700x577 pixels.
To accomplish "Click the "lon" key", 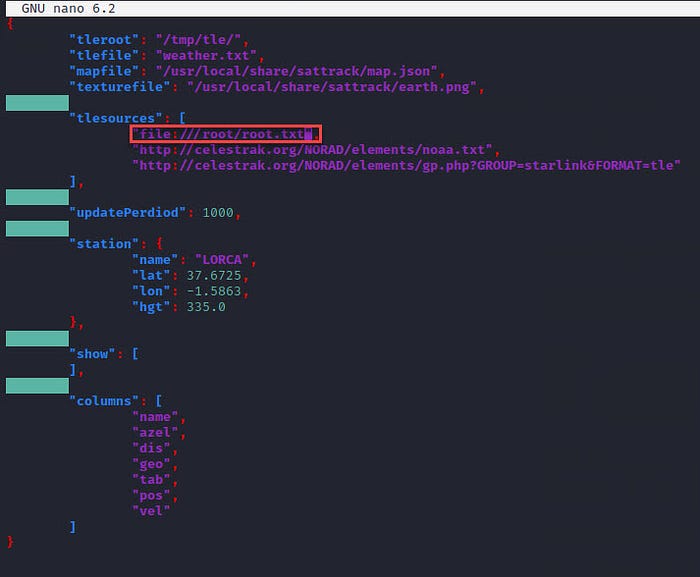I will (x=151, y=291).
